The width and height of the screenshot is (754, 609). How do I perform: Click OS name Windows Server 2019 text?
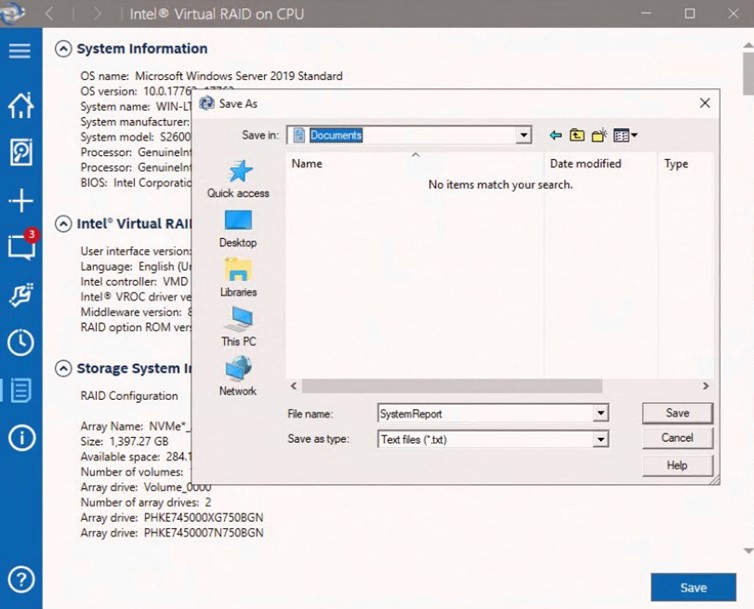[x=212, y=76]
